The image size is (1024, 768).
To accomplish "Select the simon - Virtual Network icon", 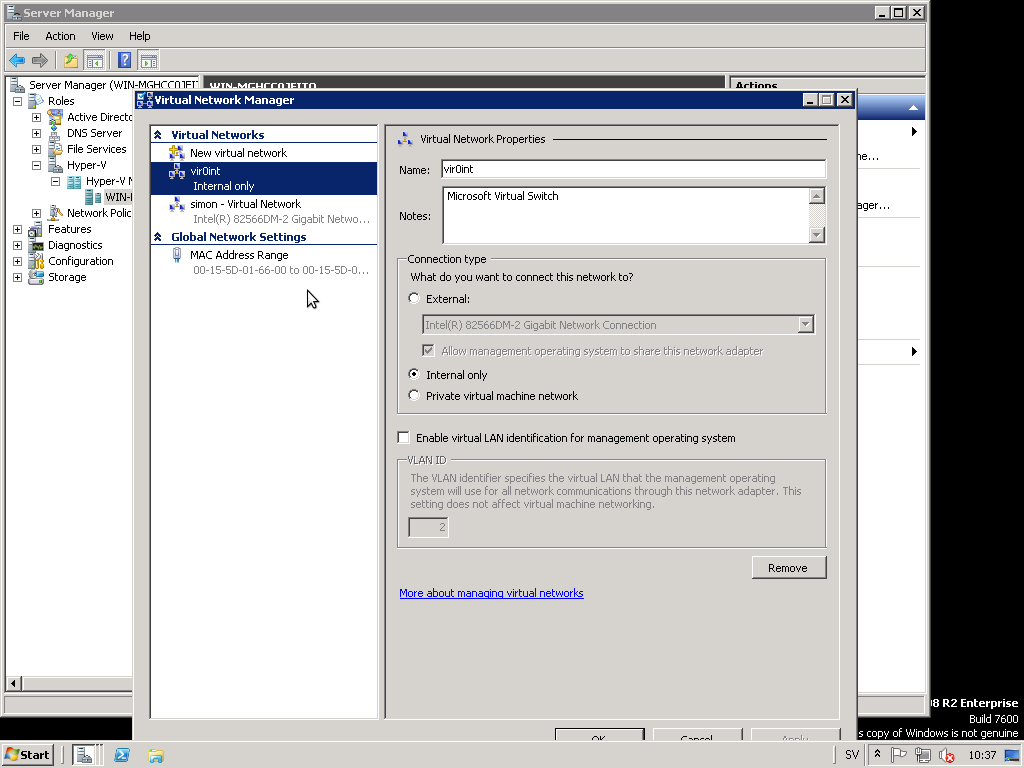I will 177,204.
